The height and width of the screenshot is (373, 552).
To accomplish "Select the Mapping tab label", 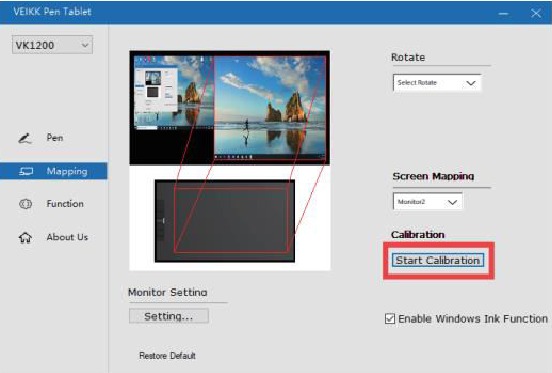I will (x=67, y=171).
